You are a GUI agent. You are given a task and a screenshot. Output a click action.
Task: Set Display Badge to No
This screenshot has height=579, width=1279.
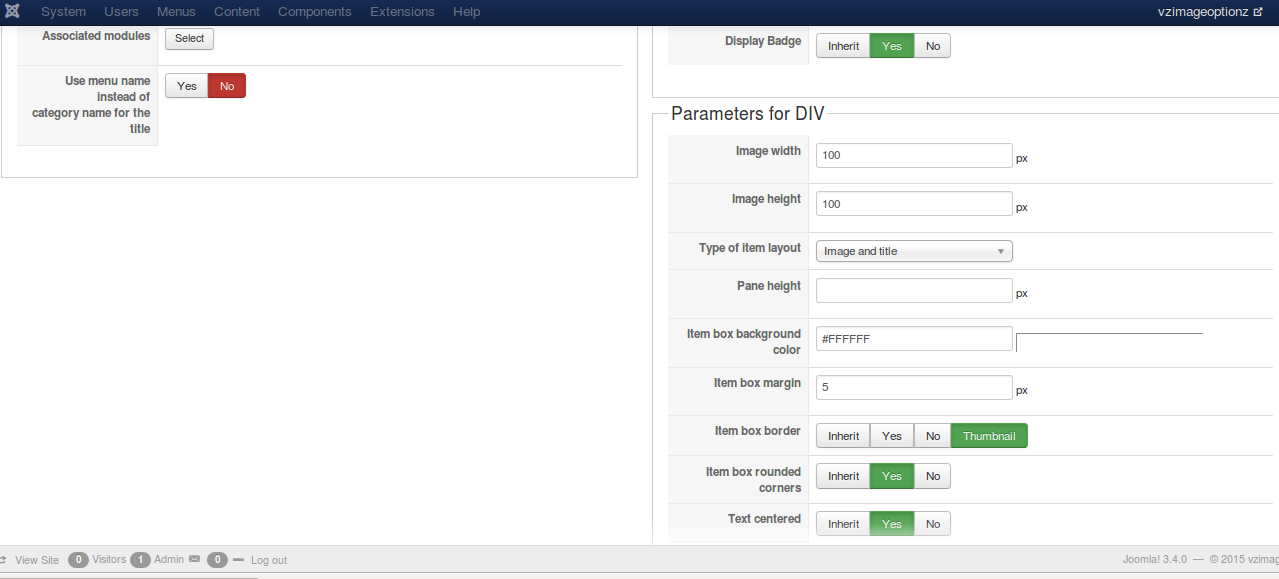932,46
